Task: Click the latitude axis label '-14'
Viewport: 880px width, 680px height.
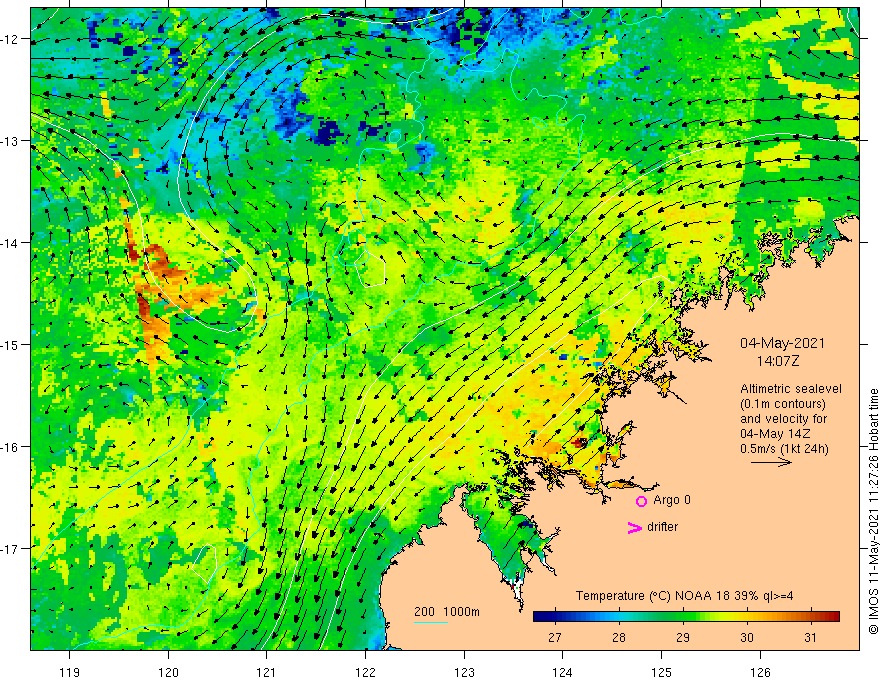Action: point(10,243)
